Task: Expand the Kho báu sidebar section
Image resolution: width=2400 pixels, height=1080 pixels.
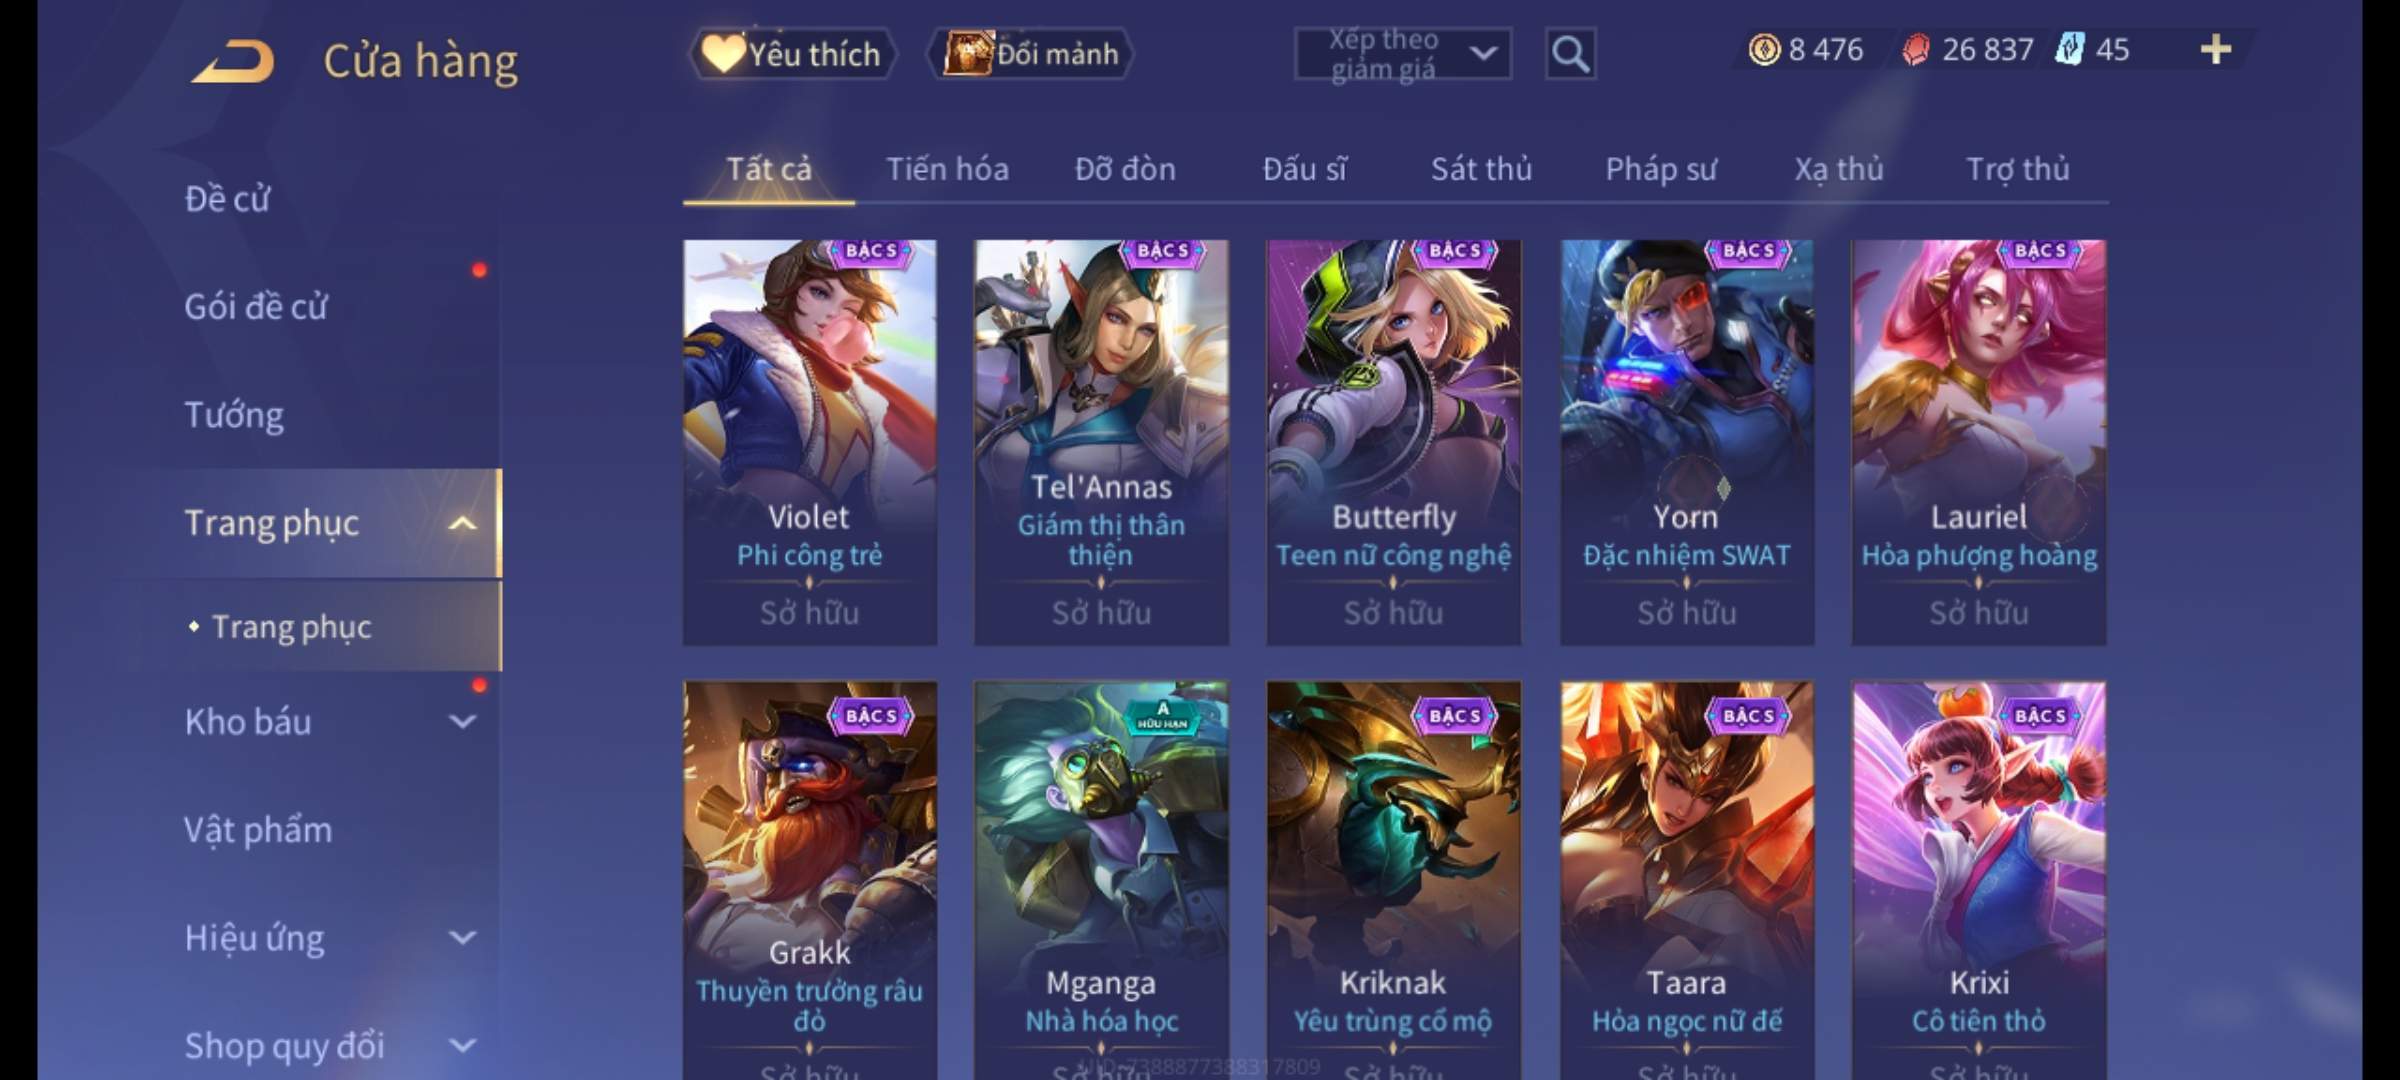Action: (462, 721)
